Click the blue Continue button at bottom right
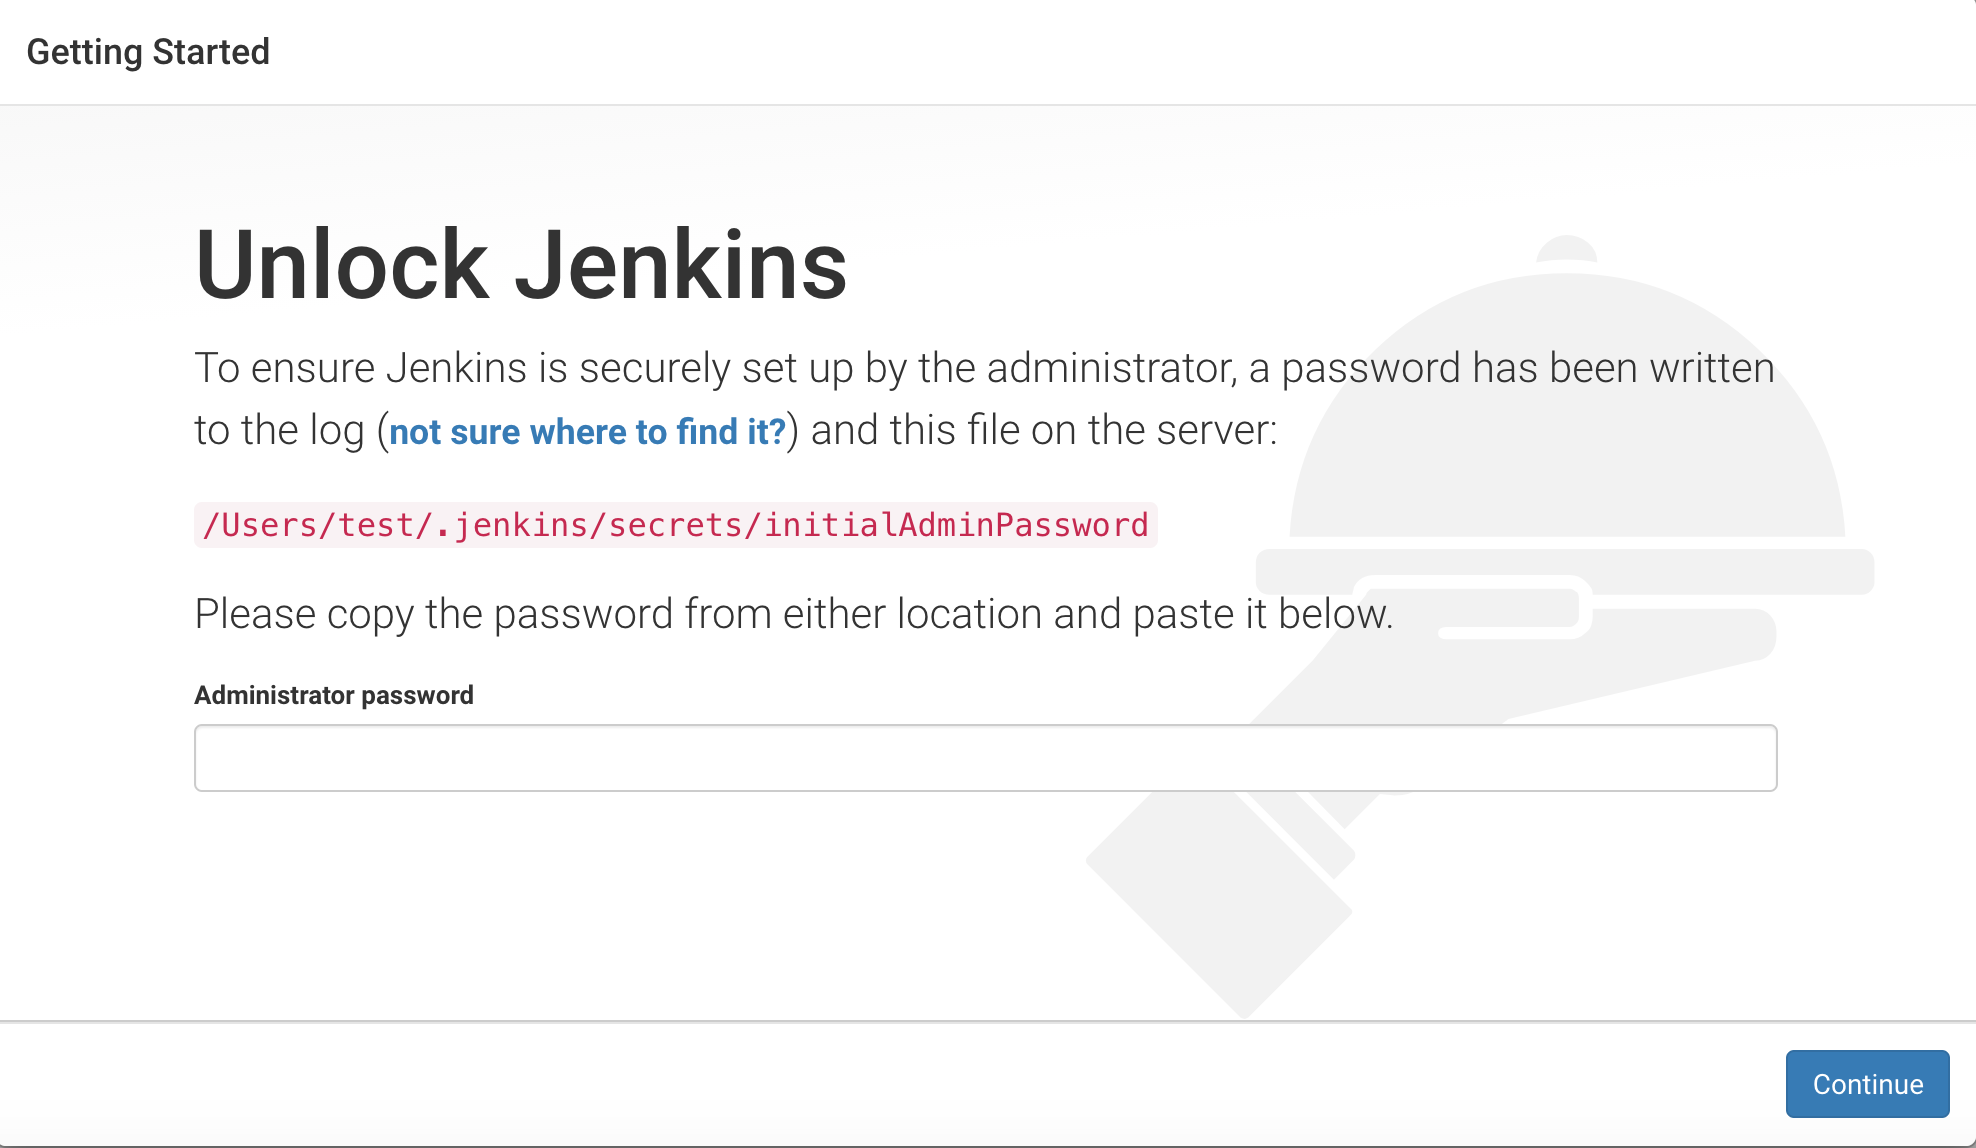Viewport: 1976px width, 1148px height. point(1867,1083)
